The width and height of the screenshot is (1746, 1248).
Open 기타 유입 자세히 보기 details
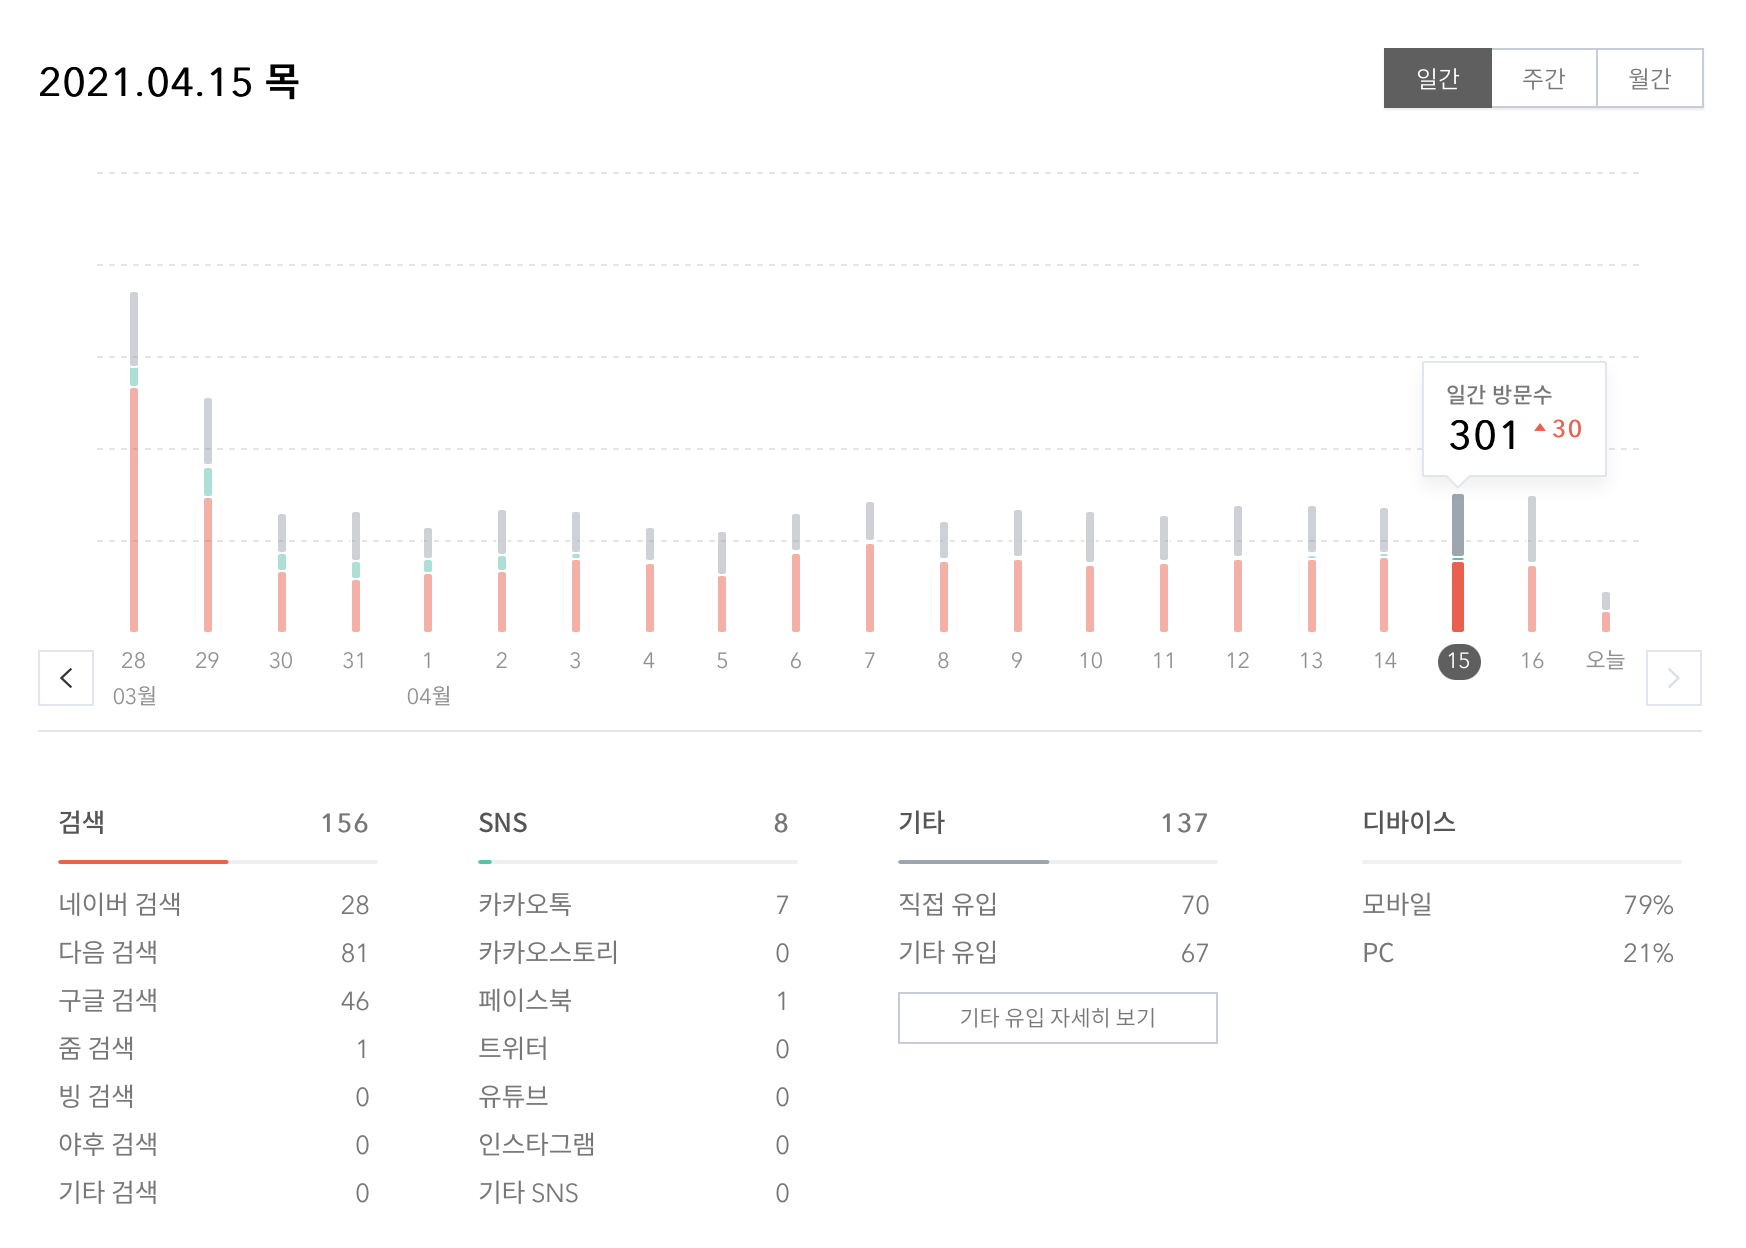pos(1057,1017)
